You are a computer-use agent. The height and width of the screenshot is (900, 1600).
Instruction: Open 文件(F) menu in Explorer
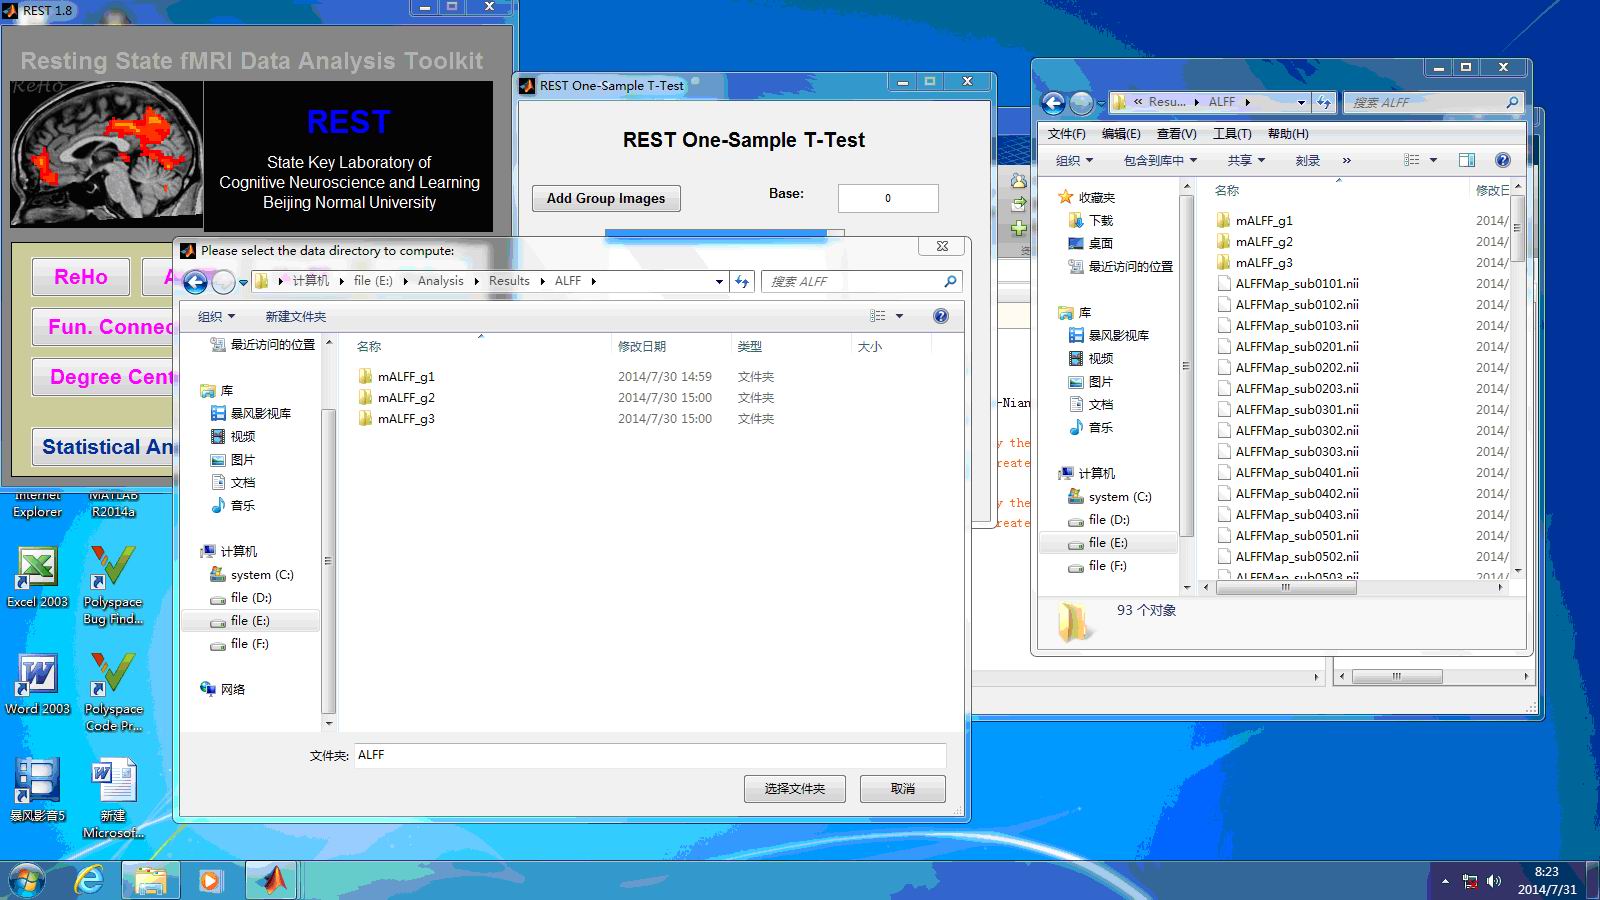pos(1067,133)
